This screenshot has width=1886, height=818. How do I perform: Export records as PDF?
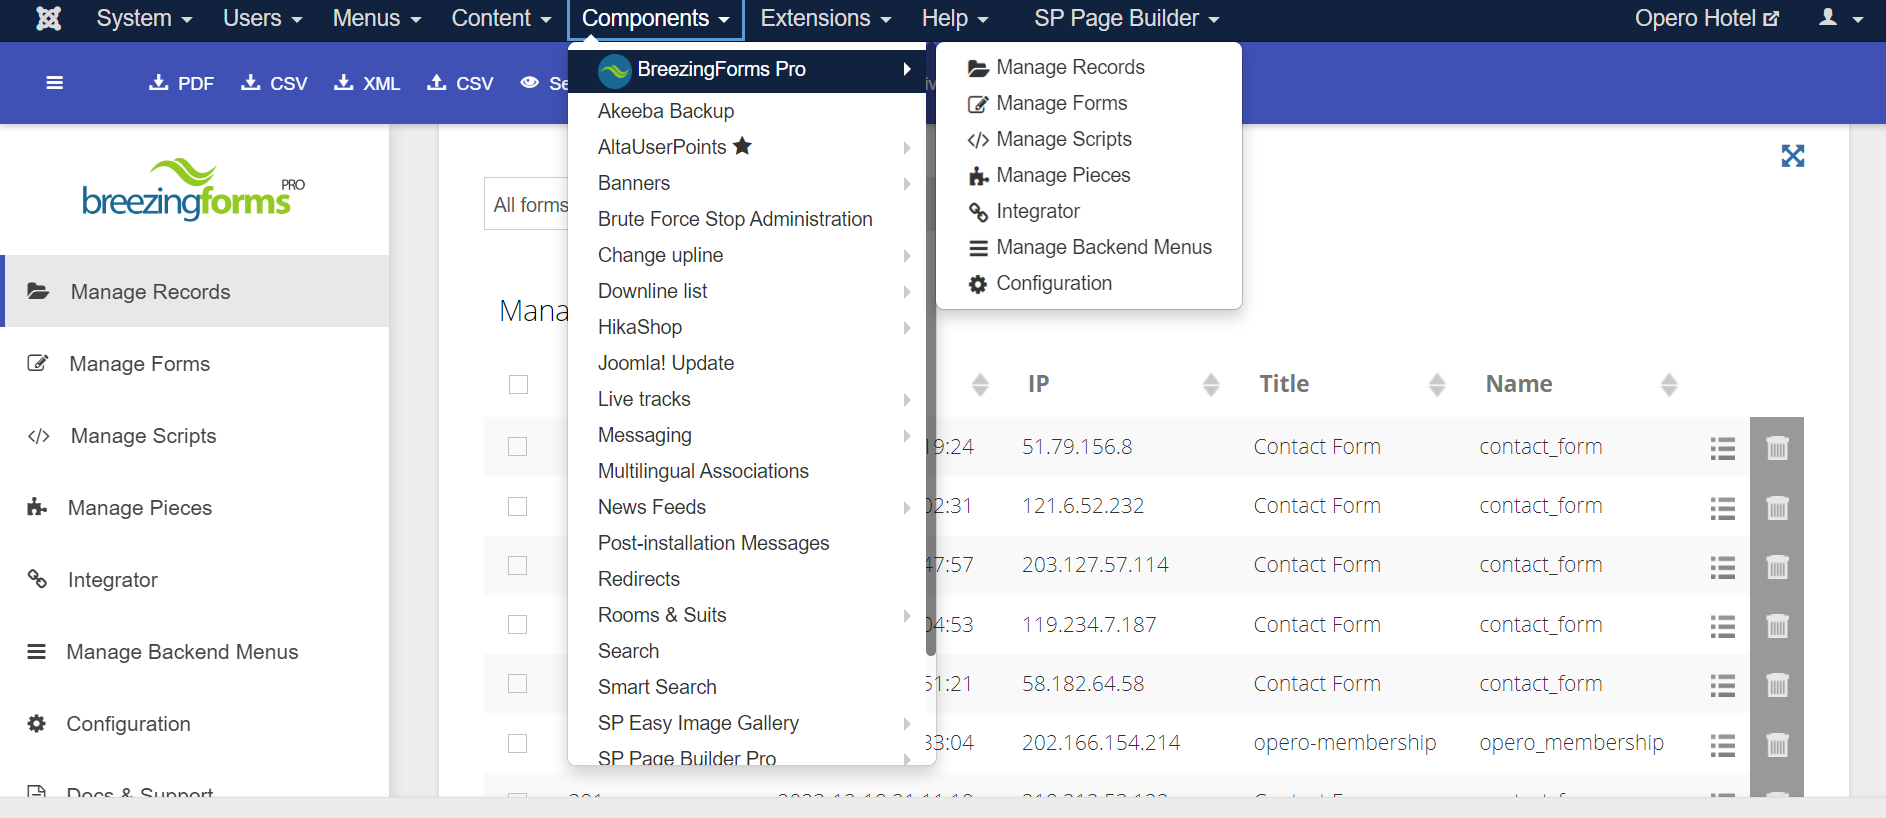[x=181, y=83]
